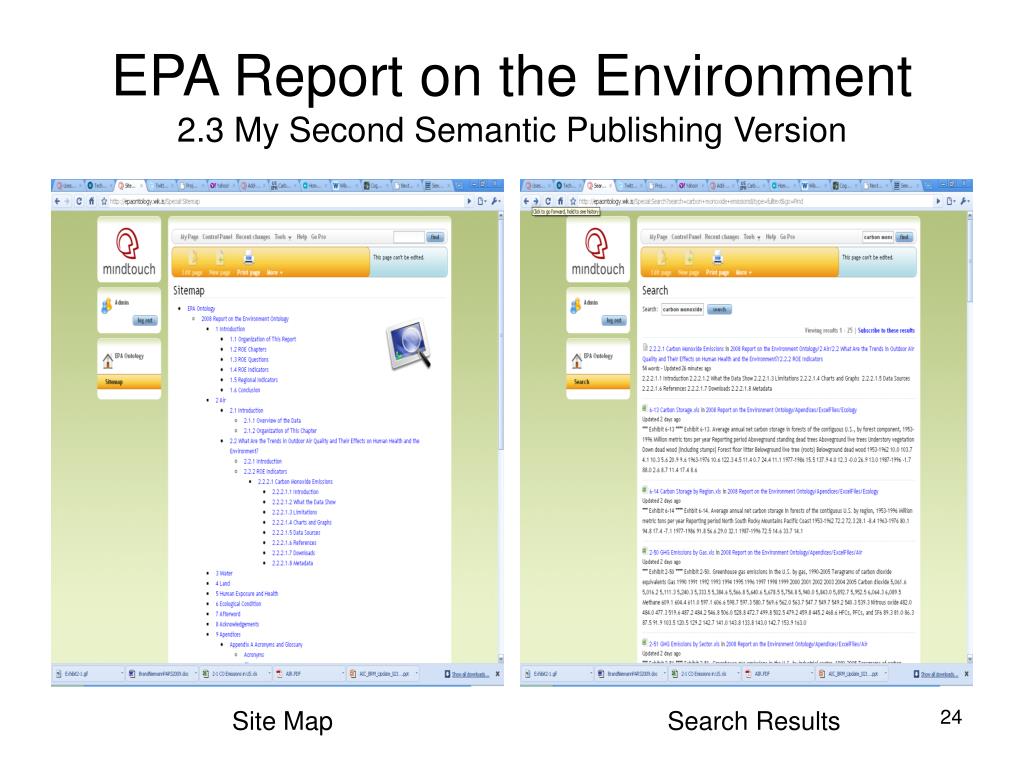Open the 1.1 Organization of This Report link

[x=263, y=340]
